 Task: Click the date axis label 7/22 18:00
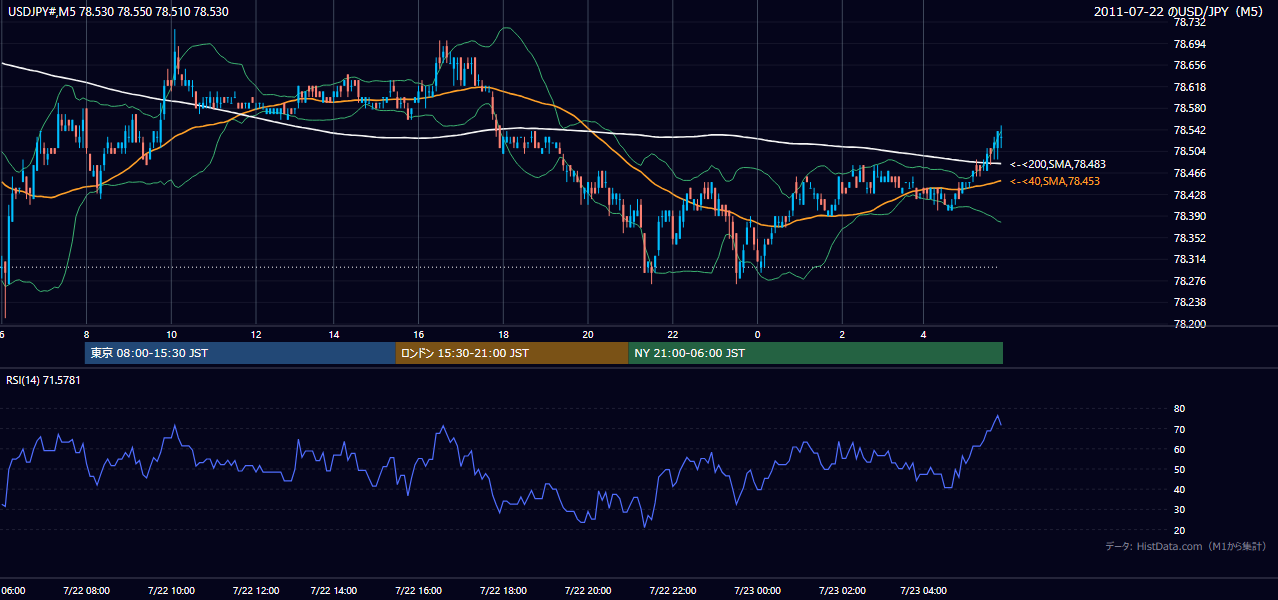pos(502,590)
